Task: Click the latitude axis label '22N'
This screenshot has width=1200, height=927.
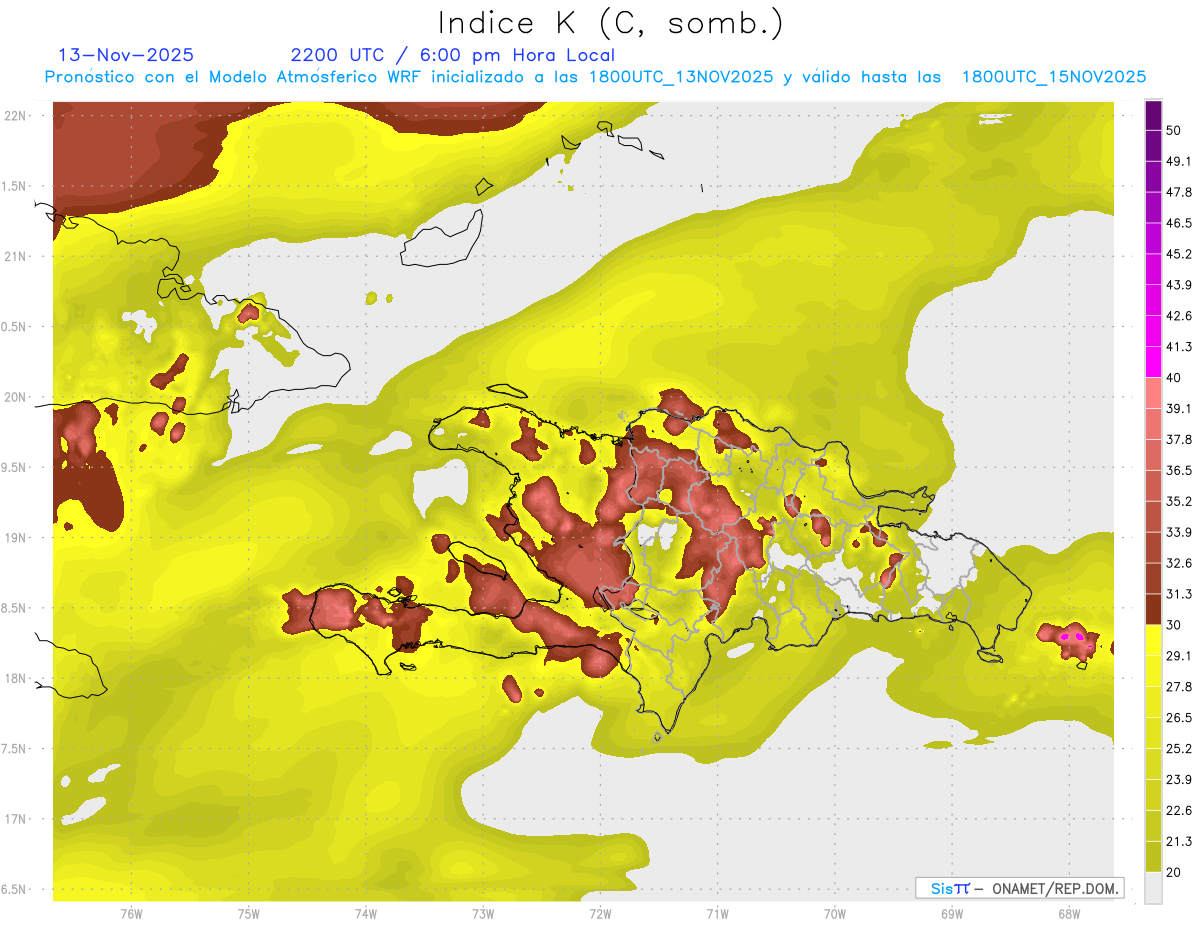Action: click(x=14, y=115)
